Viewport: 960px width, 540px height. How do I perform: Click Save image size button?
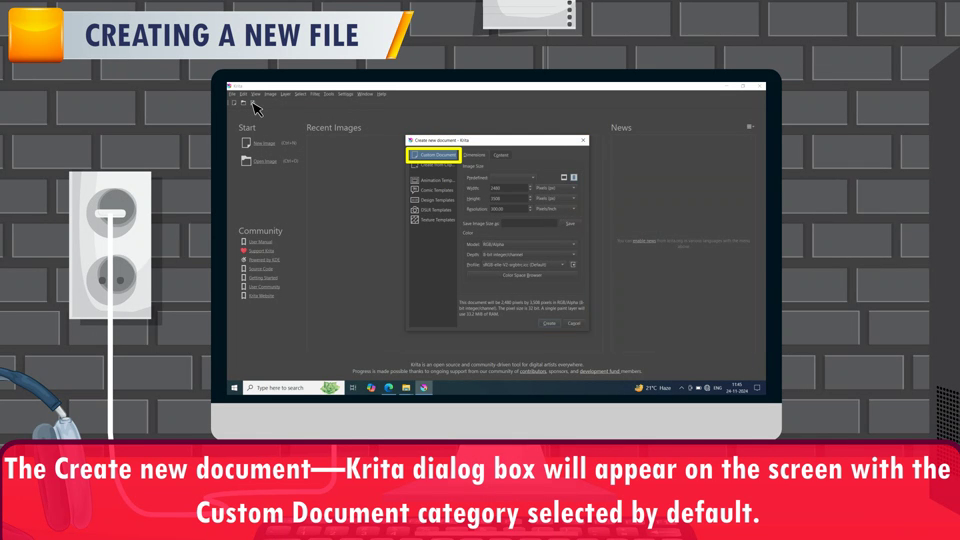[570, 223]
